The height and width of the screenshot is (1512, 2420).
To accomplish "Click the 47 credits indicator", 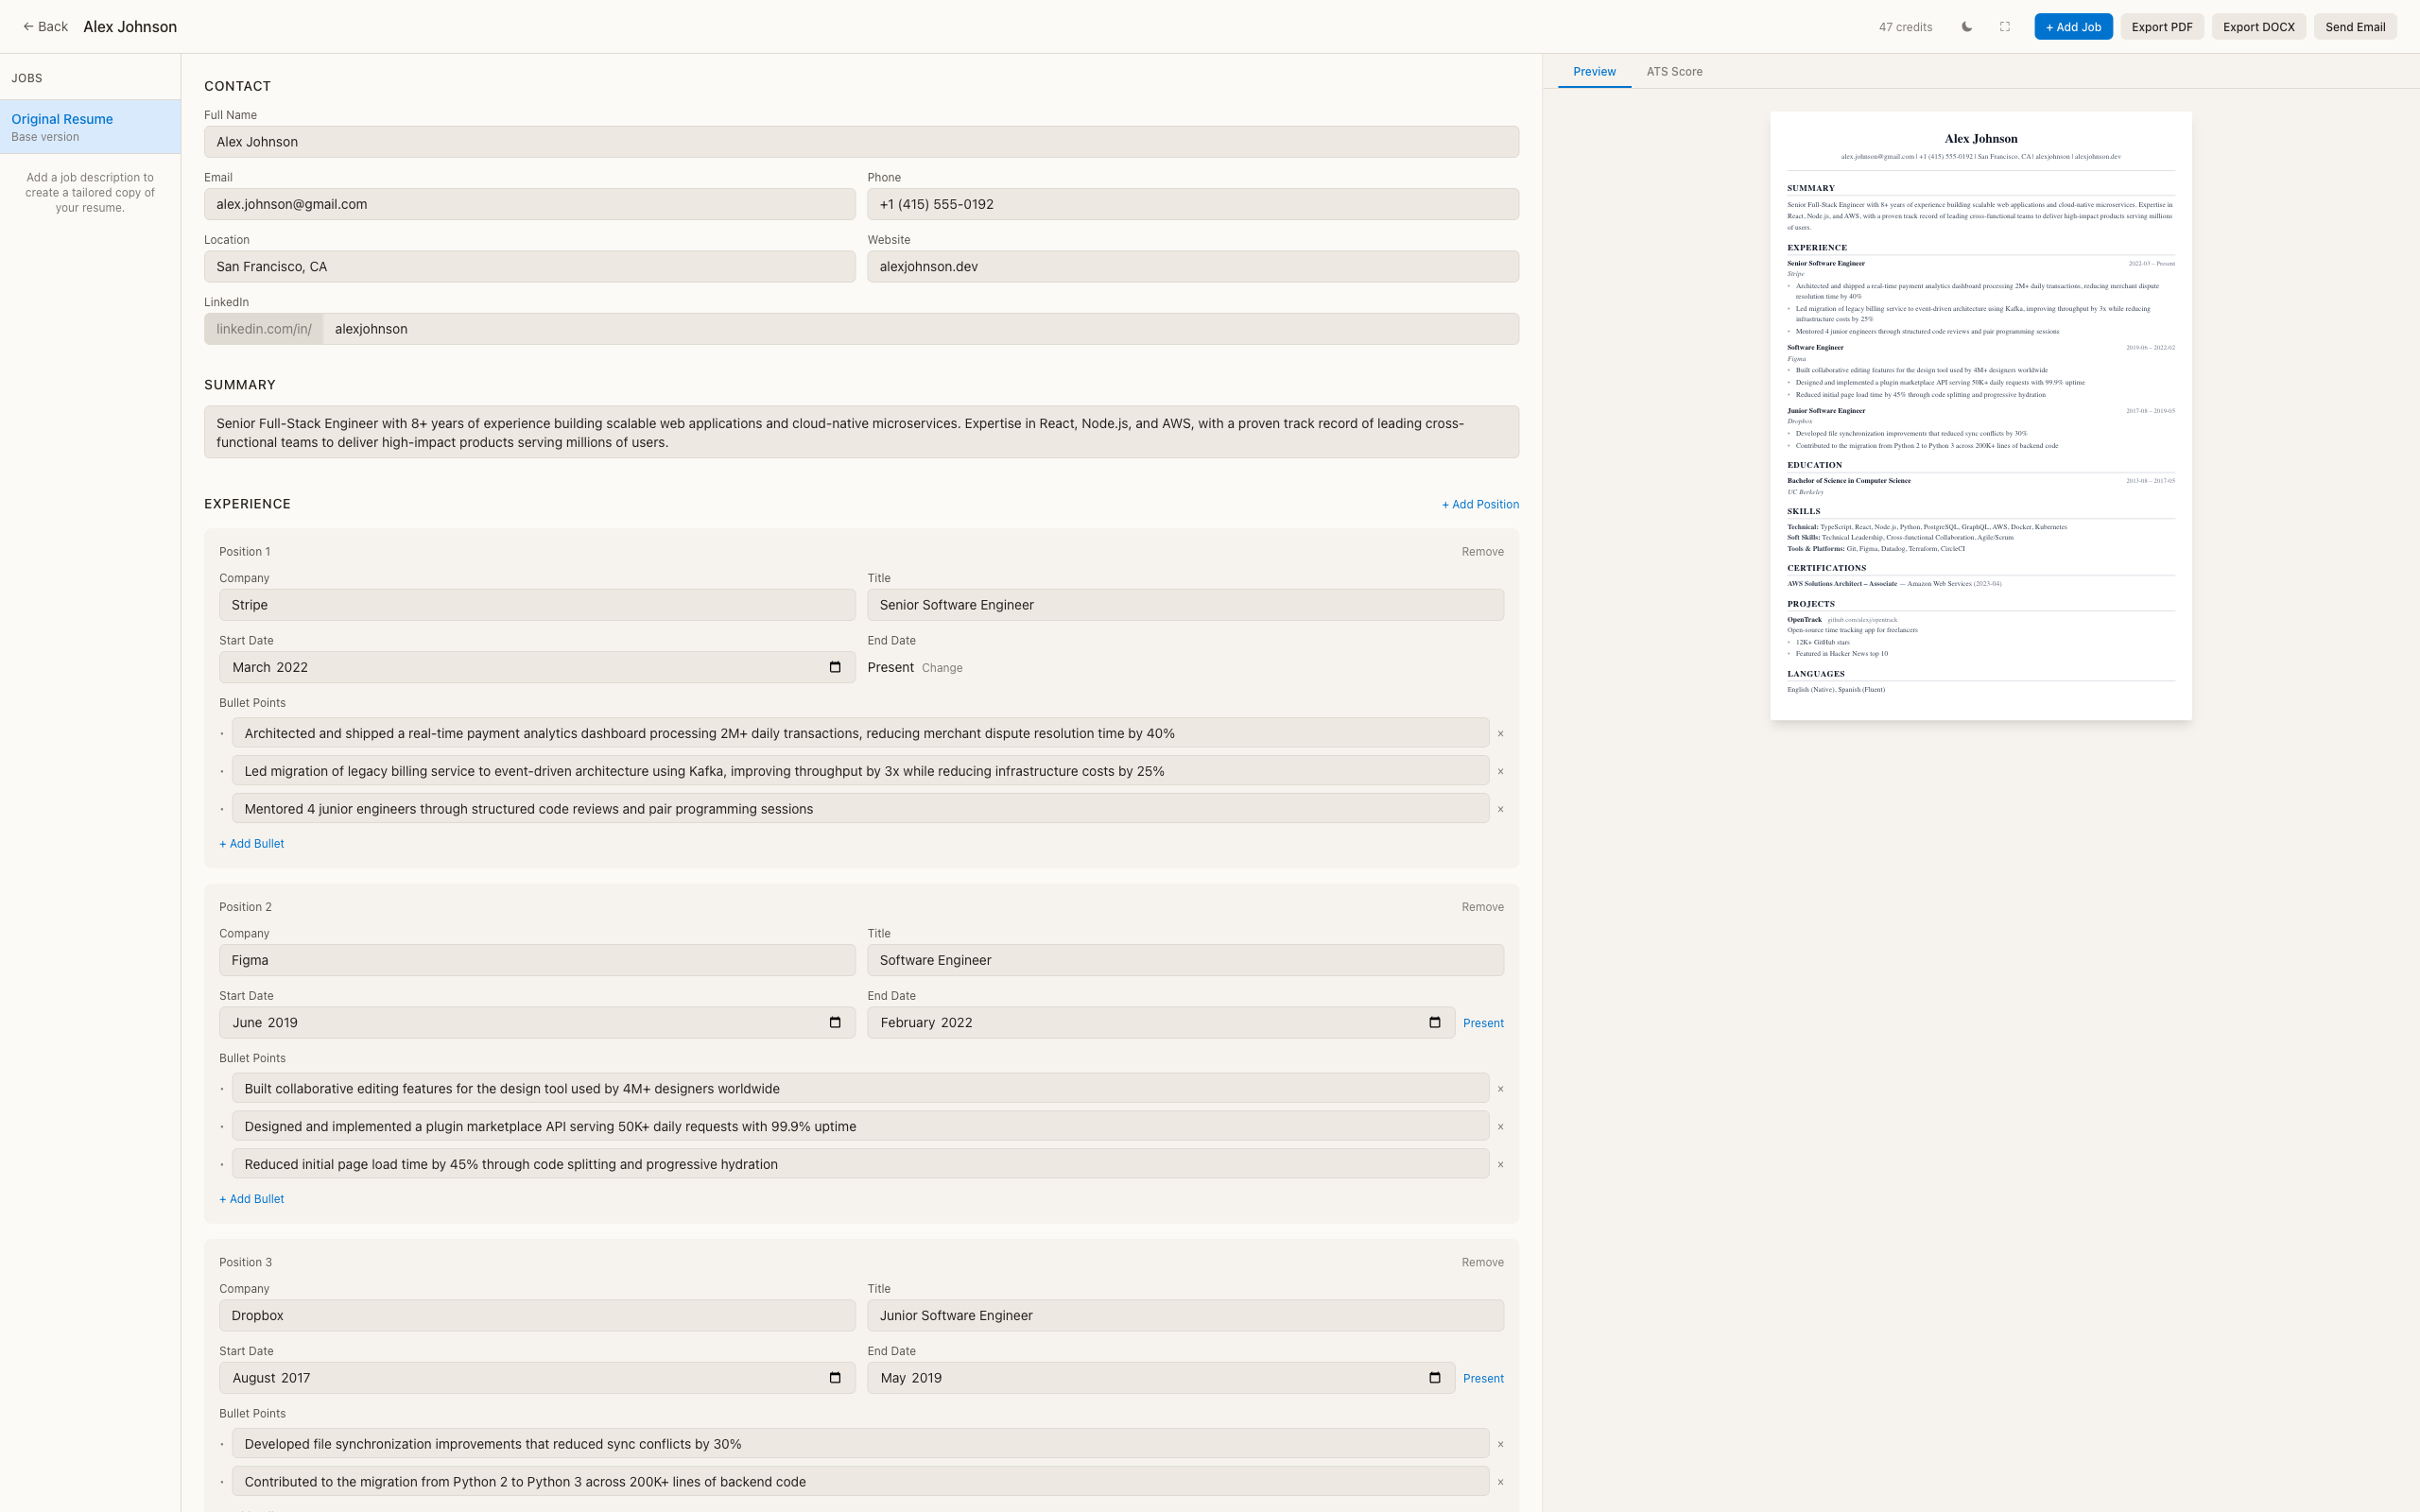I will (1905, 27).
